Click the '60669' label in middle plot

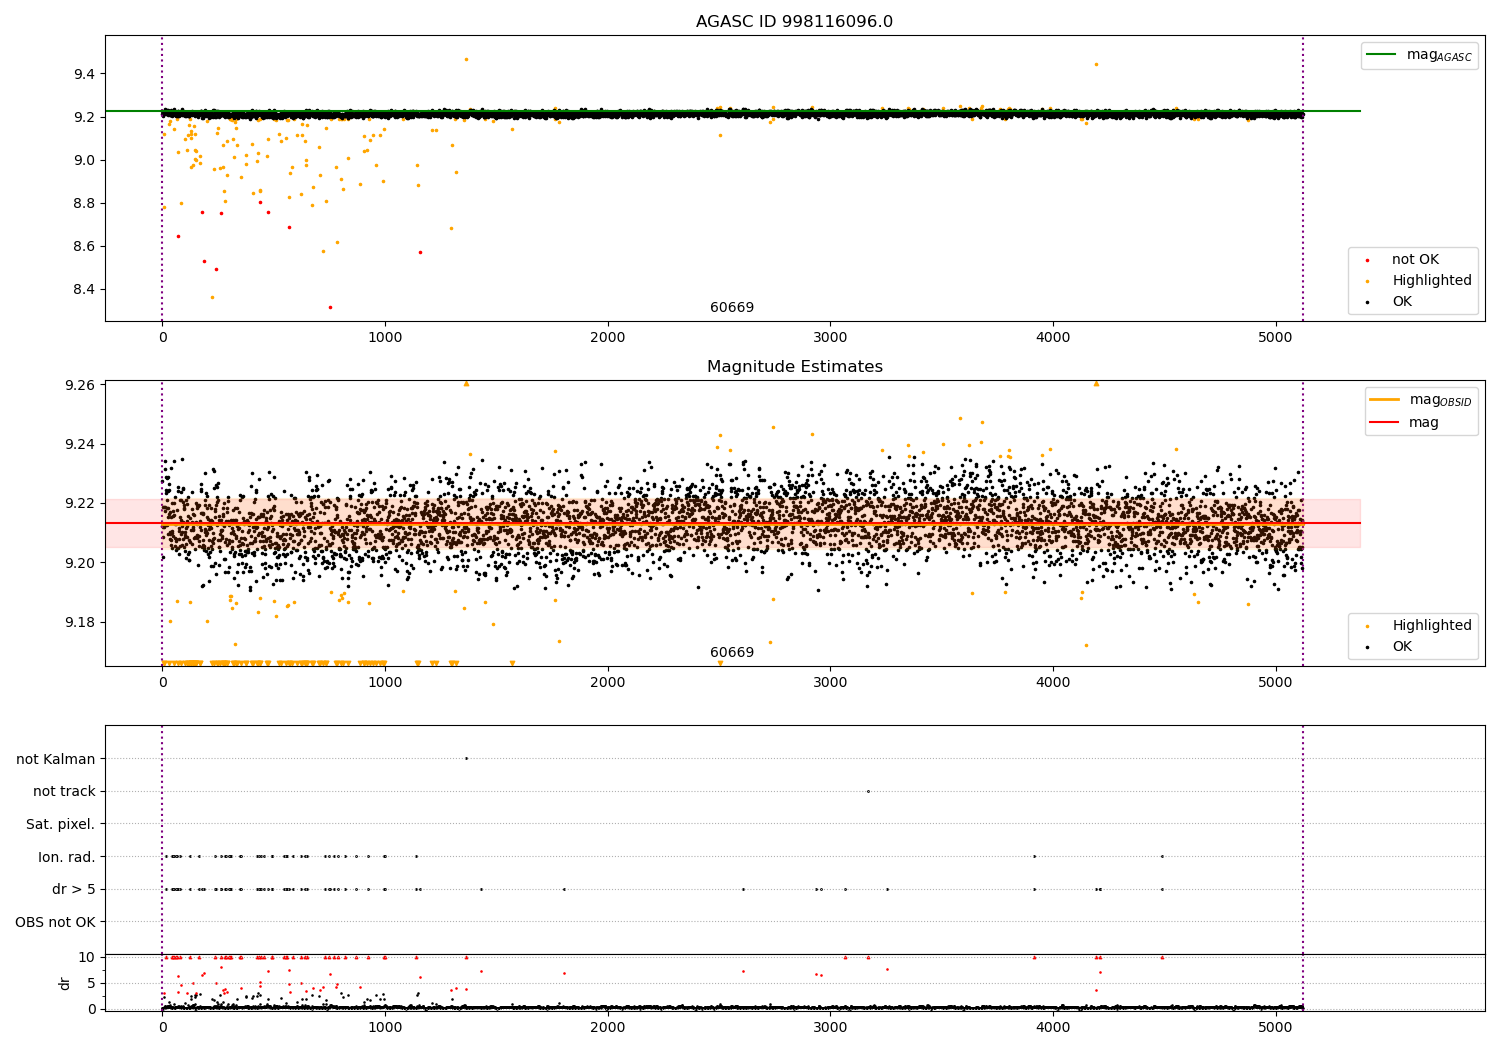[x=732, y=653]
